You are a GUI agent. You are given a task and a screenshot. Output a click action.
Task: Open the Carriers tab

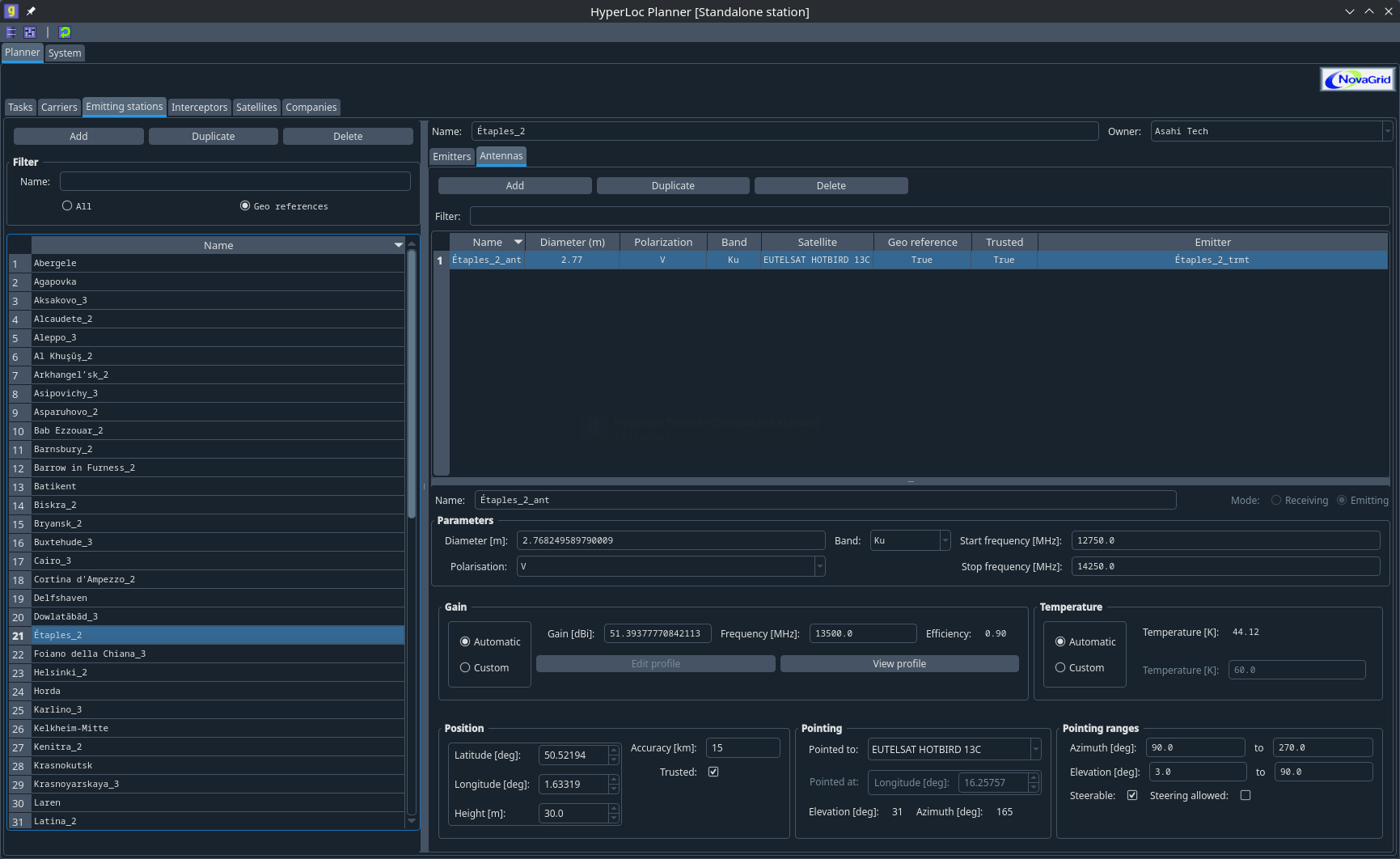pos(60,107)
